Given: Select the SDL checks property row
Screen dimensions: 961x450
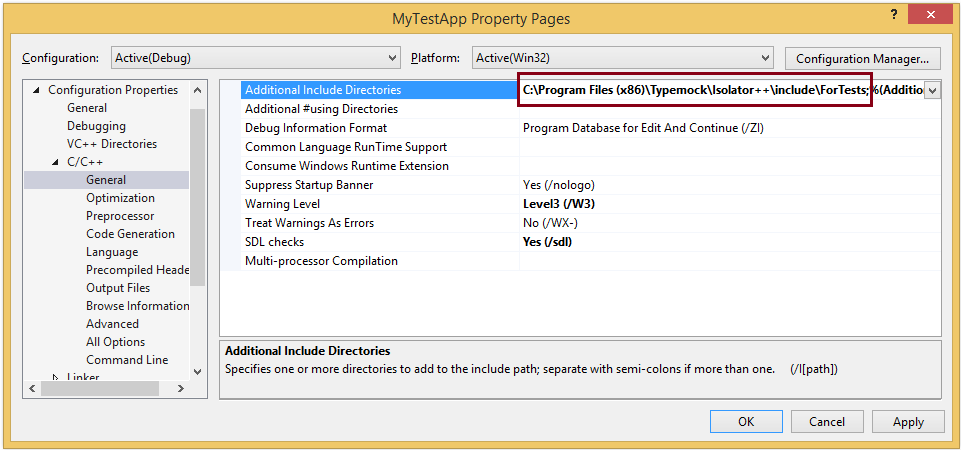Looking at the screenshot, I should 580,242.
